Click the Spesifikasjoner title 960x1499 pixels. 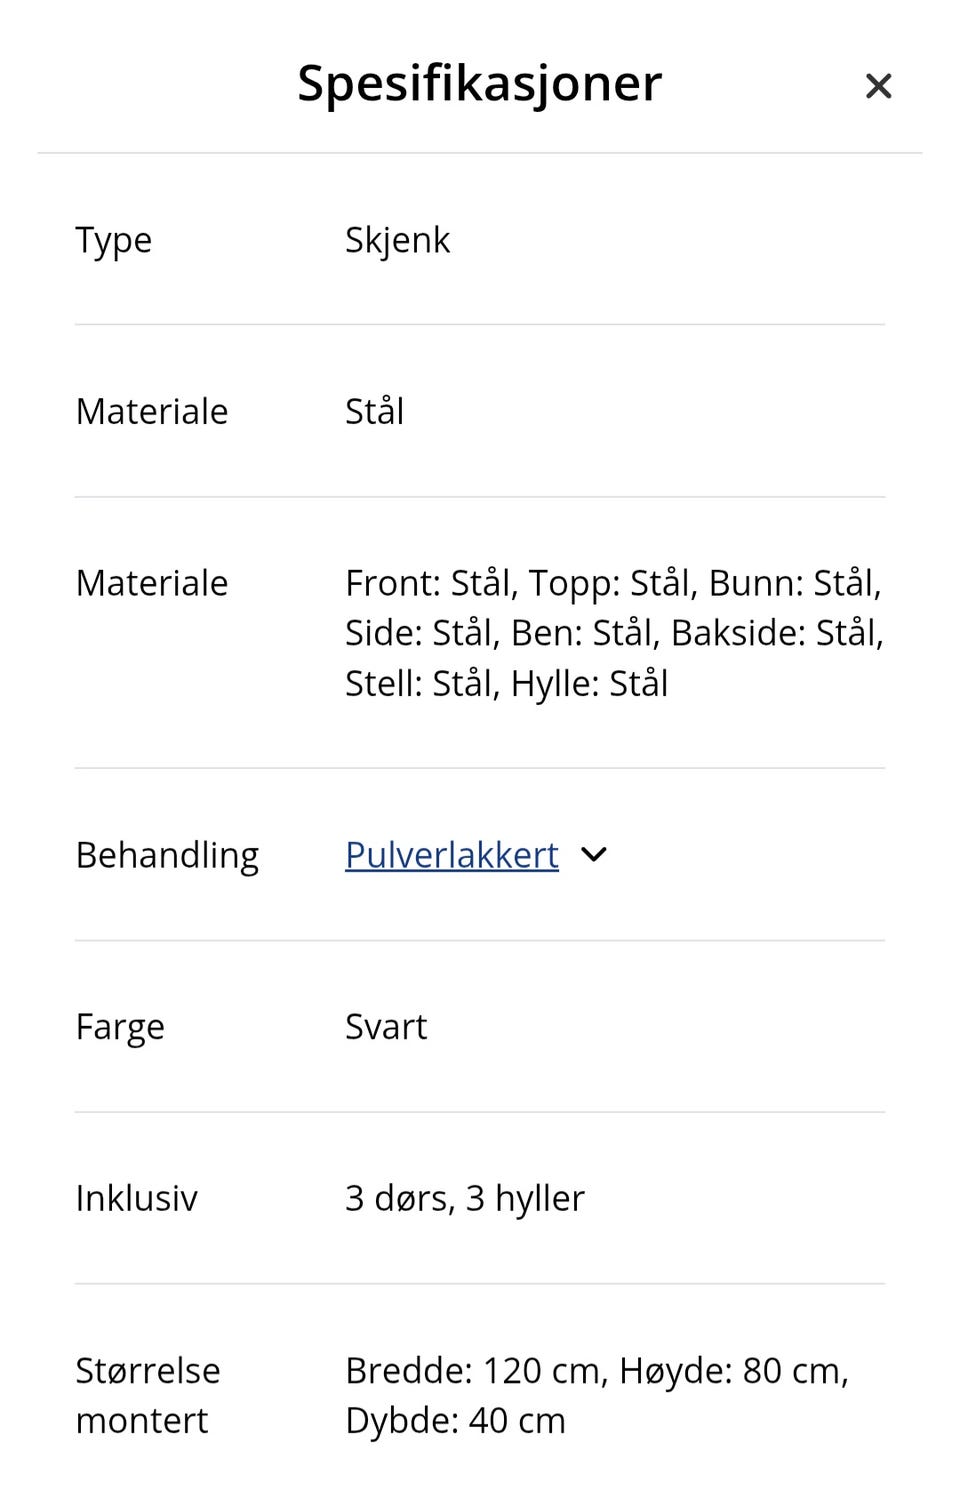tap(478, 84)
